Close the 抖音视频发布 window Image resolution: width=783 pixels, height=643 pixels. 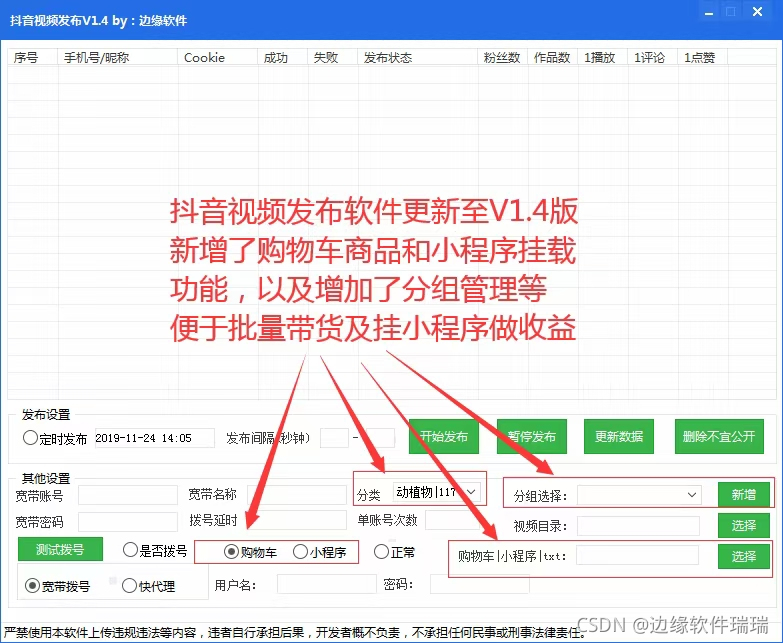point(758,11)
